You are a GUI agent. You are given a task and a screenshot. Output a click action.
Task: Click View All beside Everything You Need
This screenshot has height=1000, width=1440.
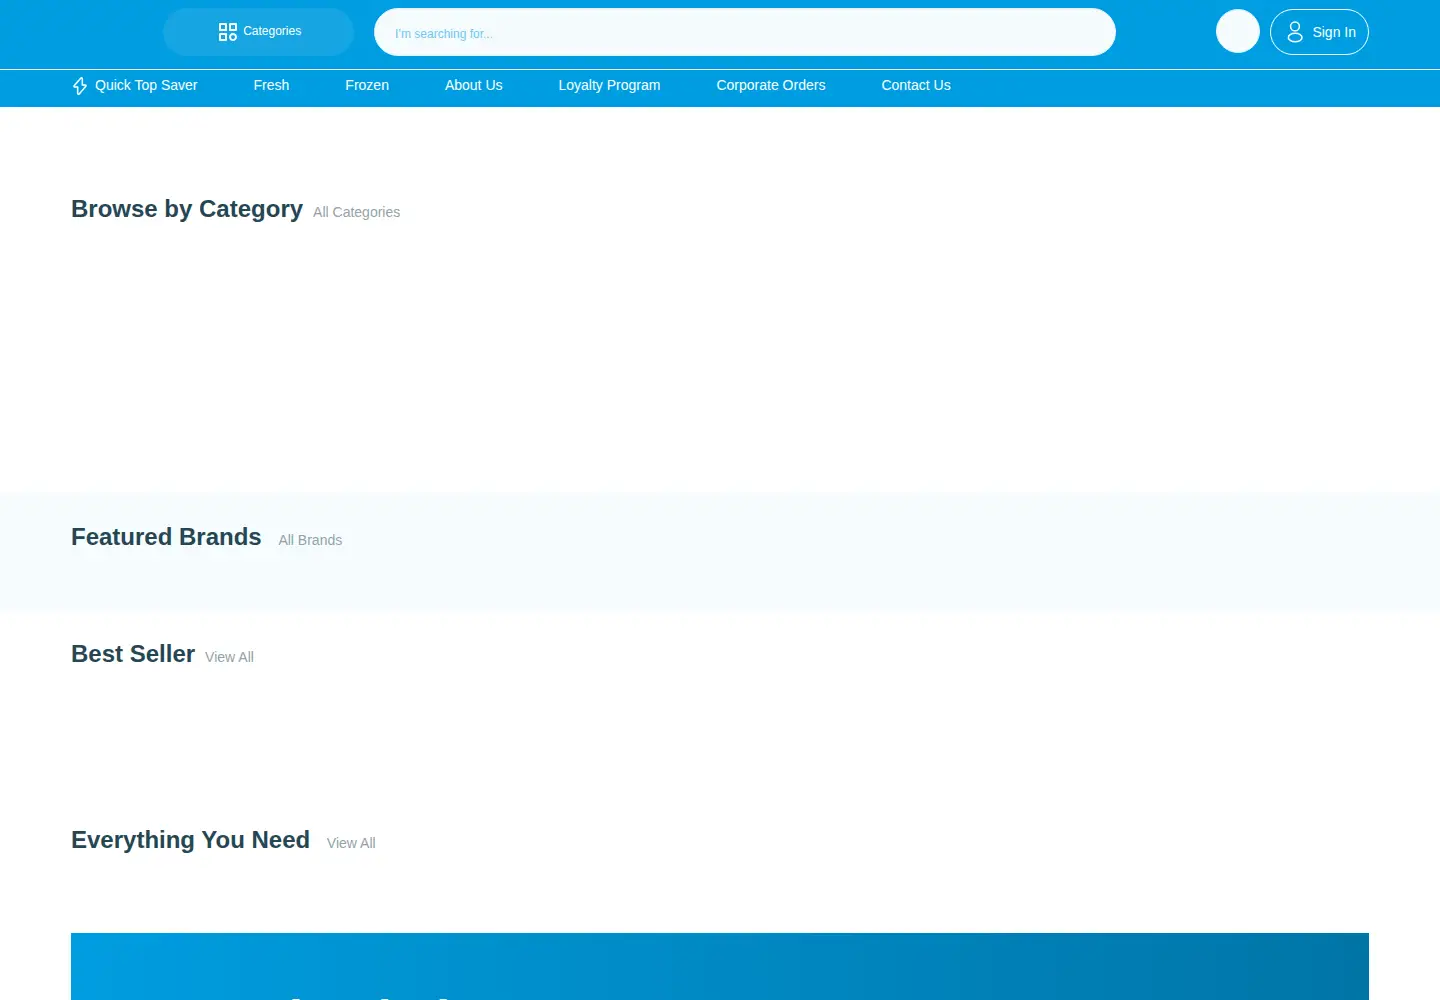(x=351, y=843)
